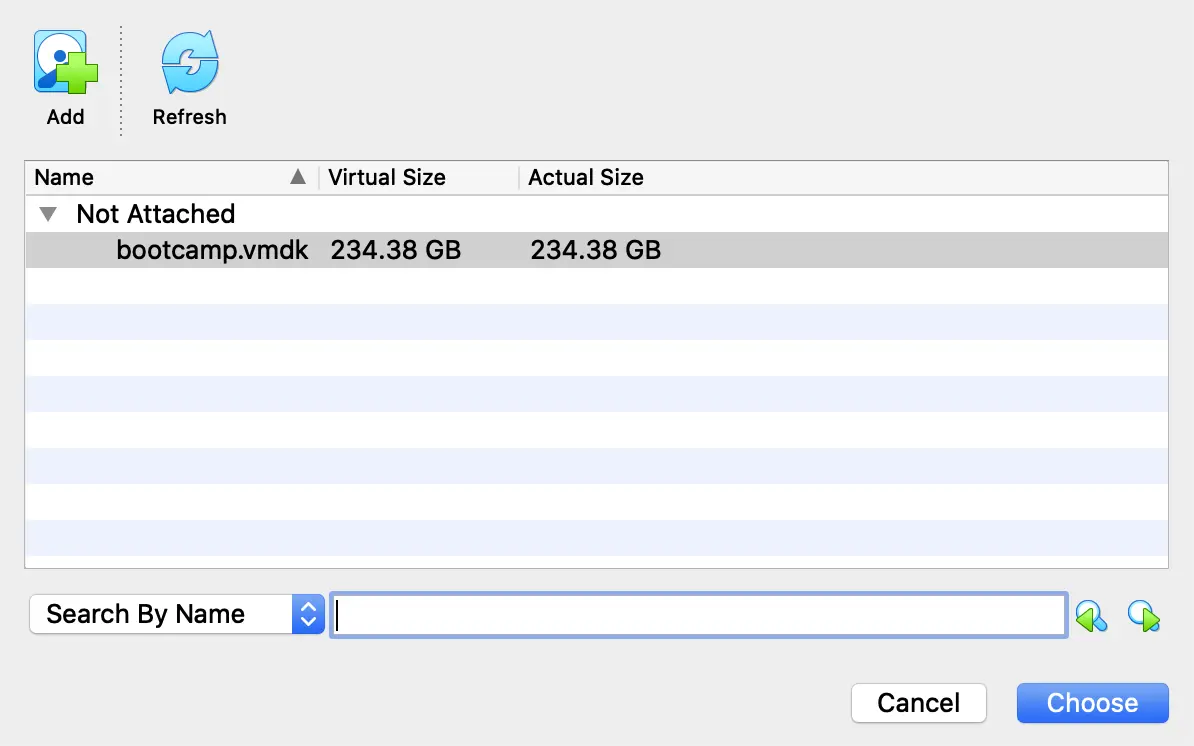Viewport: 1194px width, 746px height.
Task: Click the Refresh icon to reload media list
Action: pos(189,61)
